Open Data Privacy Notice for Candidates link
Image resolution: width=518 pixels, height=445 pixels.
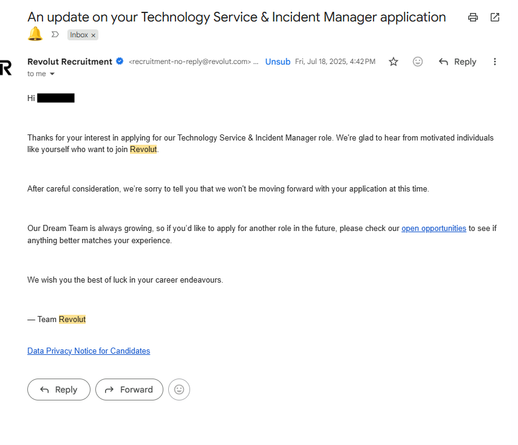coord(89,351)
